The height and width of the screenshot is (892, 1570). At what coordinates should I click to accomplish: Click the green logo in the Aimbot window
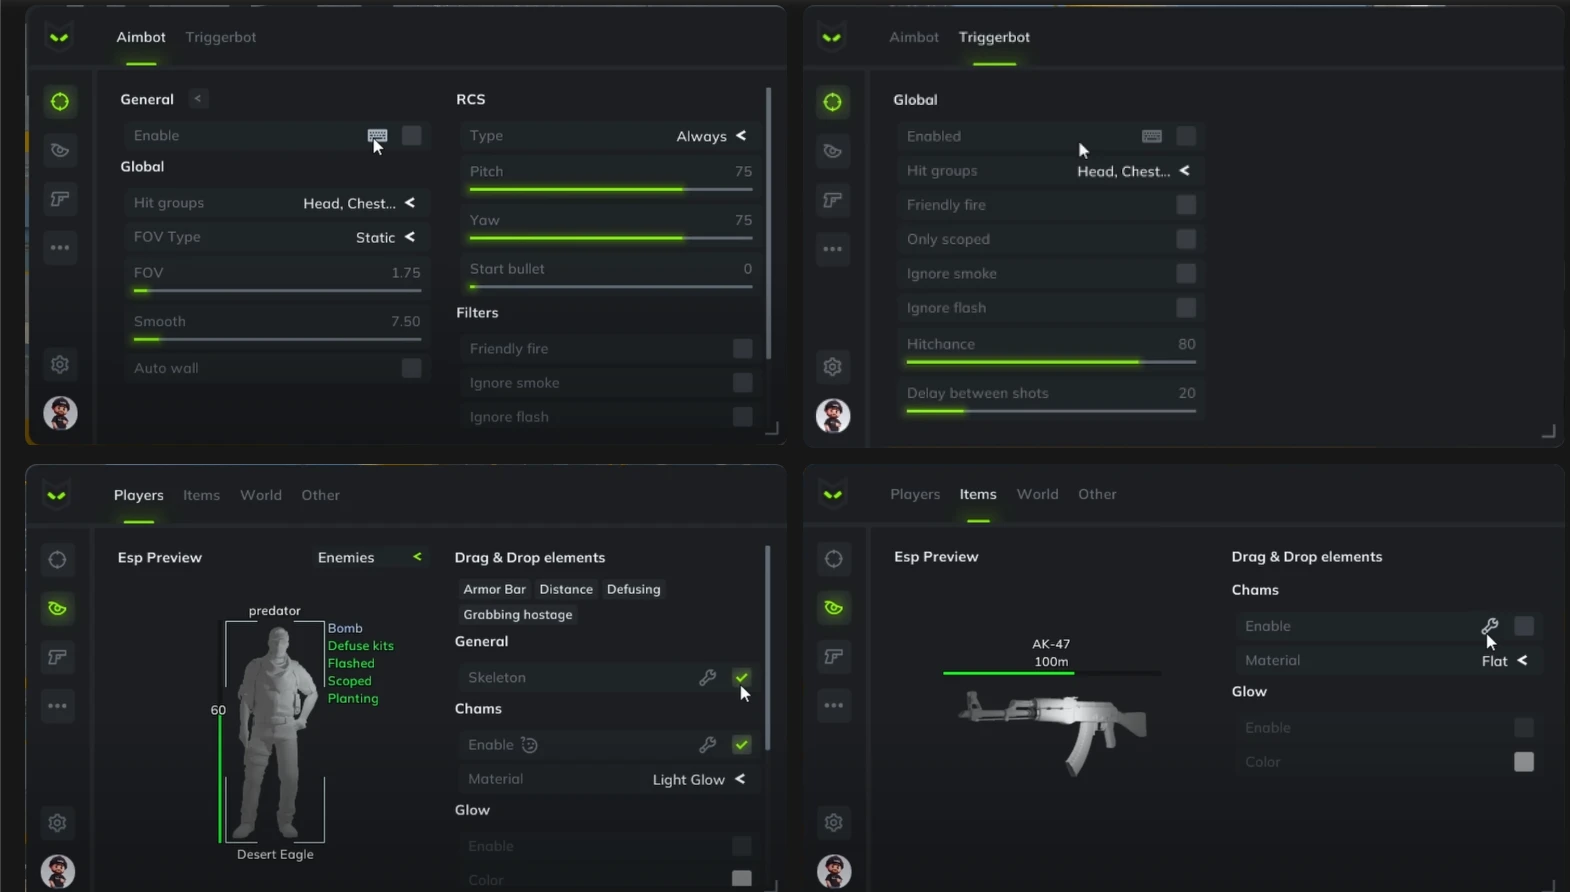(59, 38)
